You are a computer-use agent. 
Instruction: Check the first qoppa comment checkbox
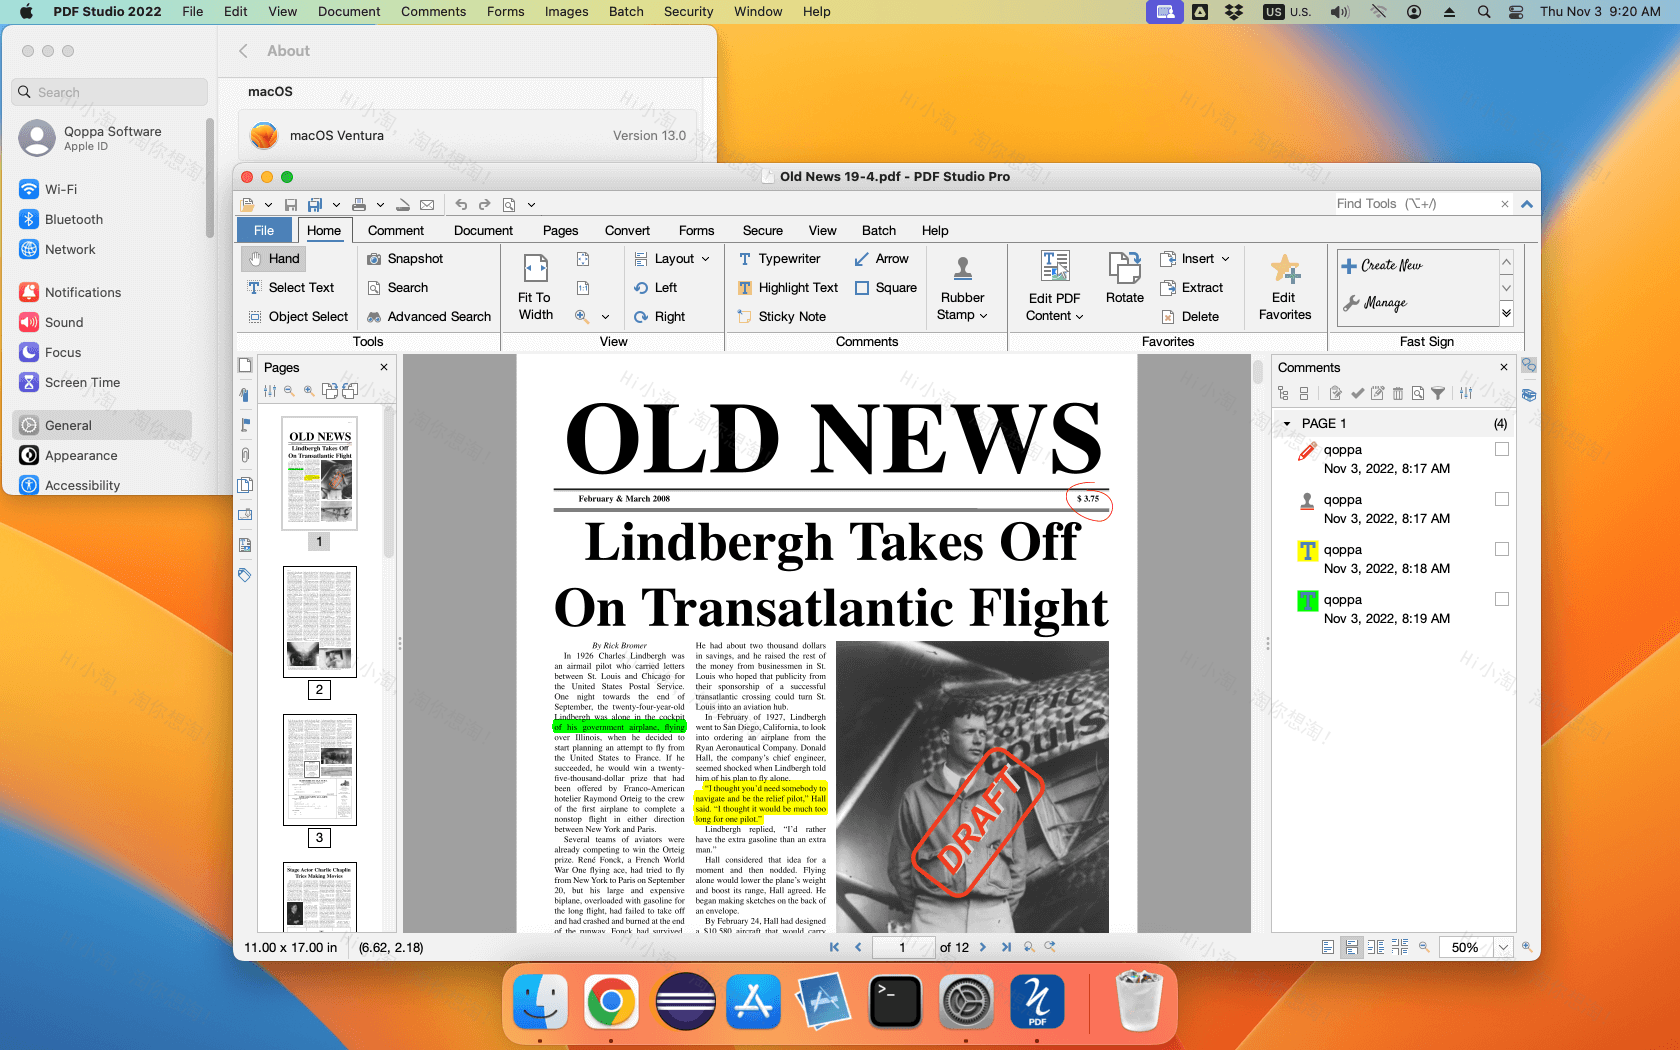[1502, 449]
